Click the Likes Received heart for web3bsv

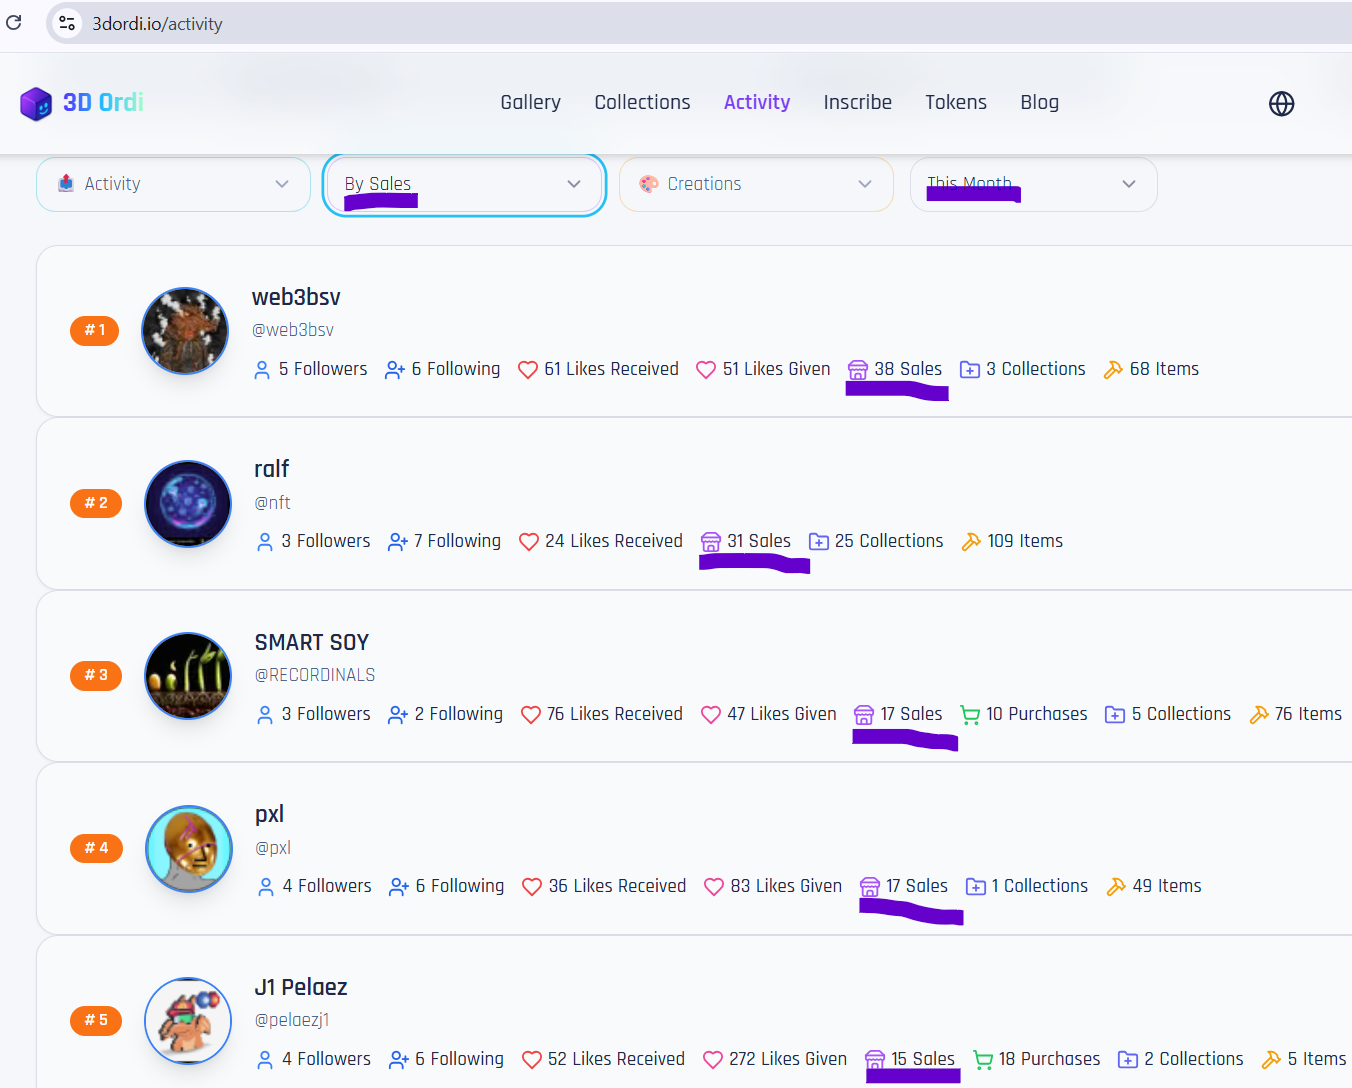click(528, 370)
